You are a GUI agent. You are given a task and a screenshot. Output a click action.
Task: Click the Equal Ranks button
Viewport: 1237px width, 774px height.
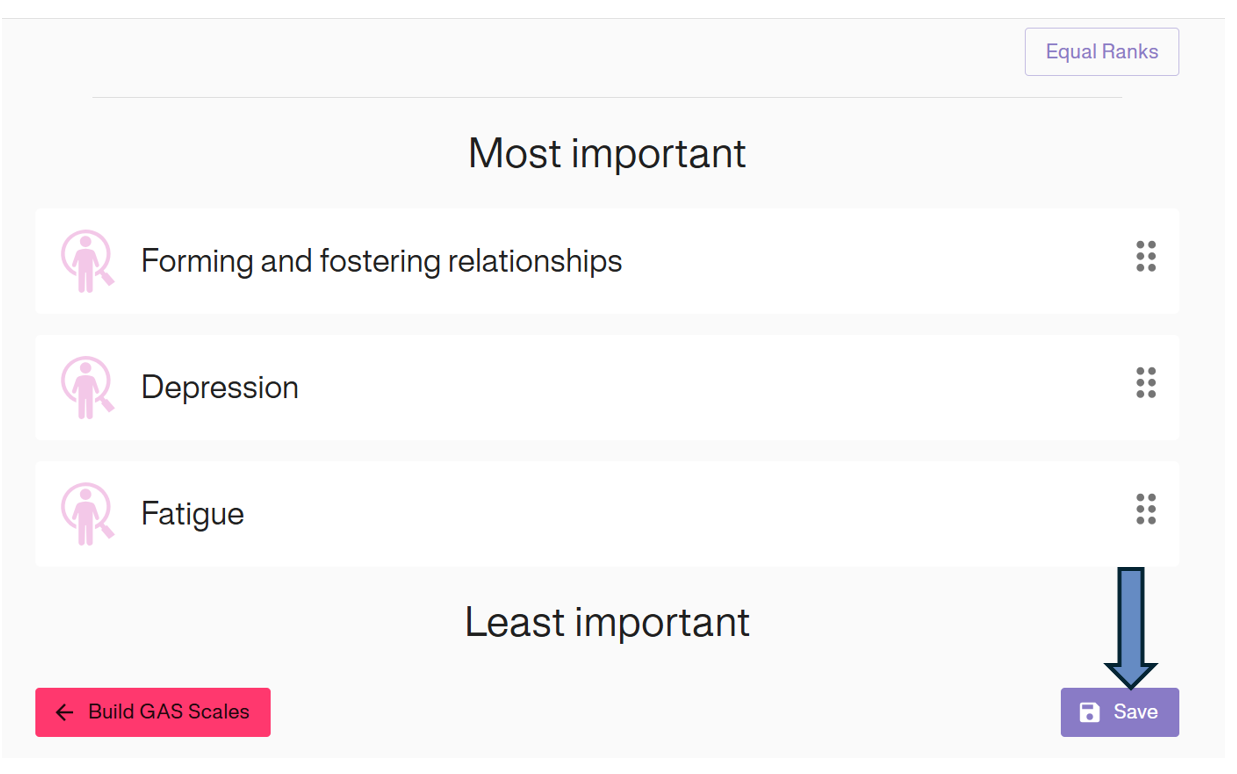click(x=1101, y=52)
